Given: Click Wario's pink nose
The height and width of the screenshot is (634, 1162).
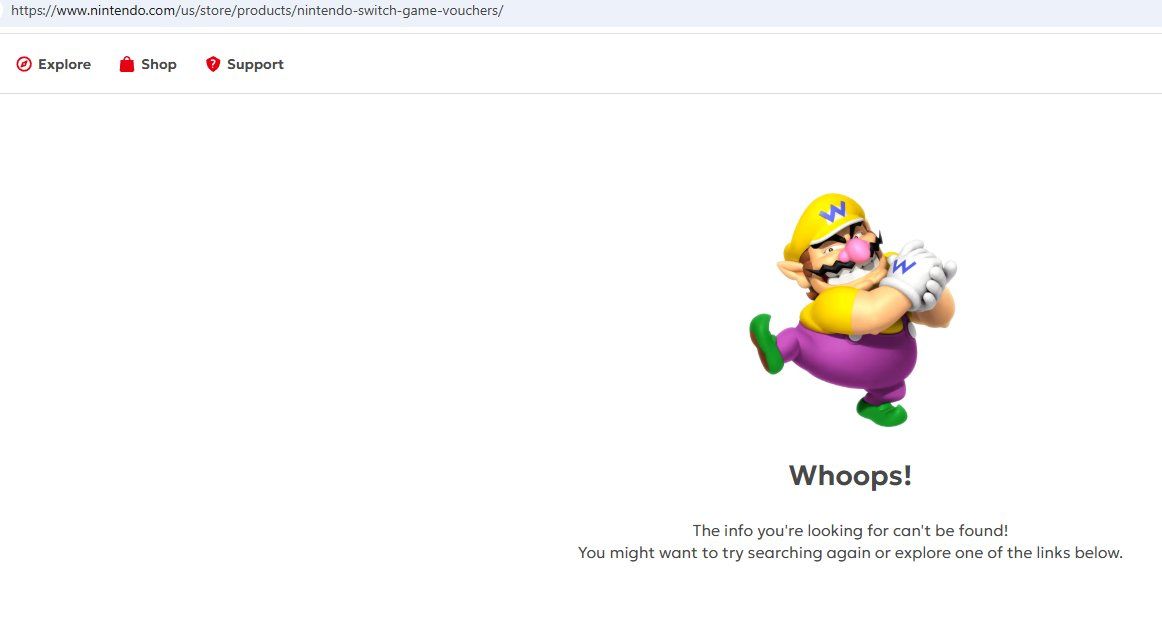Looking at the screenshot, I should (850, 251).
